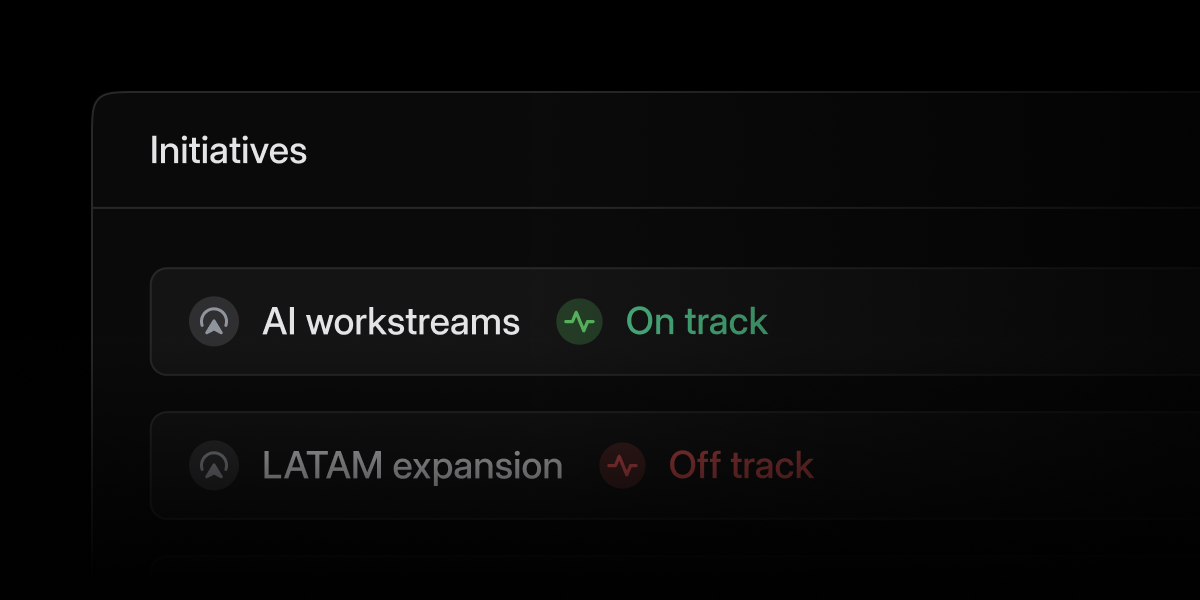The image size is (1200, 600).
Task: Select the LATAM expansion row's empty area
Action: (1000, 466)
